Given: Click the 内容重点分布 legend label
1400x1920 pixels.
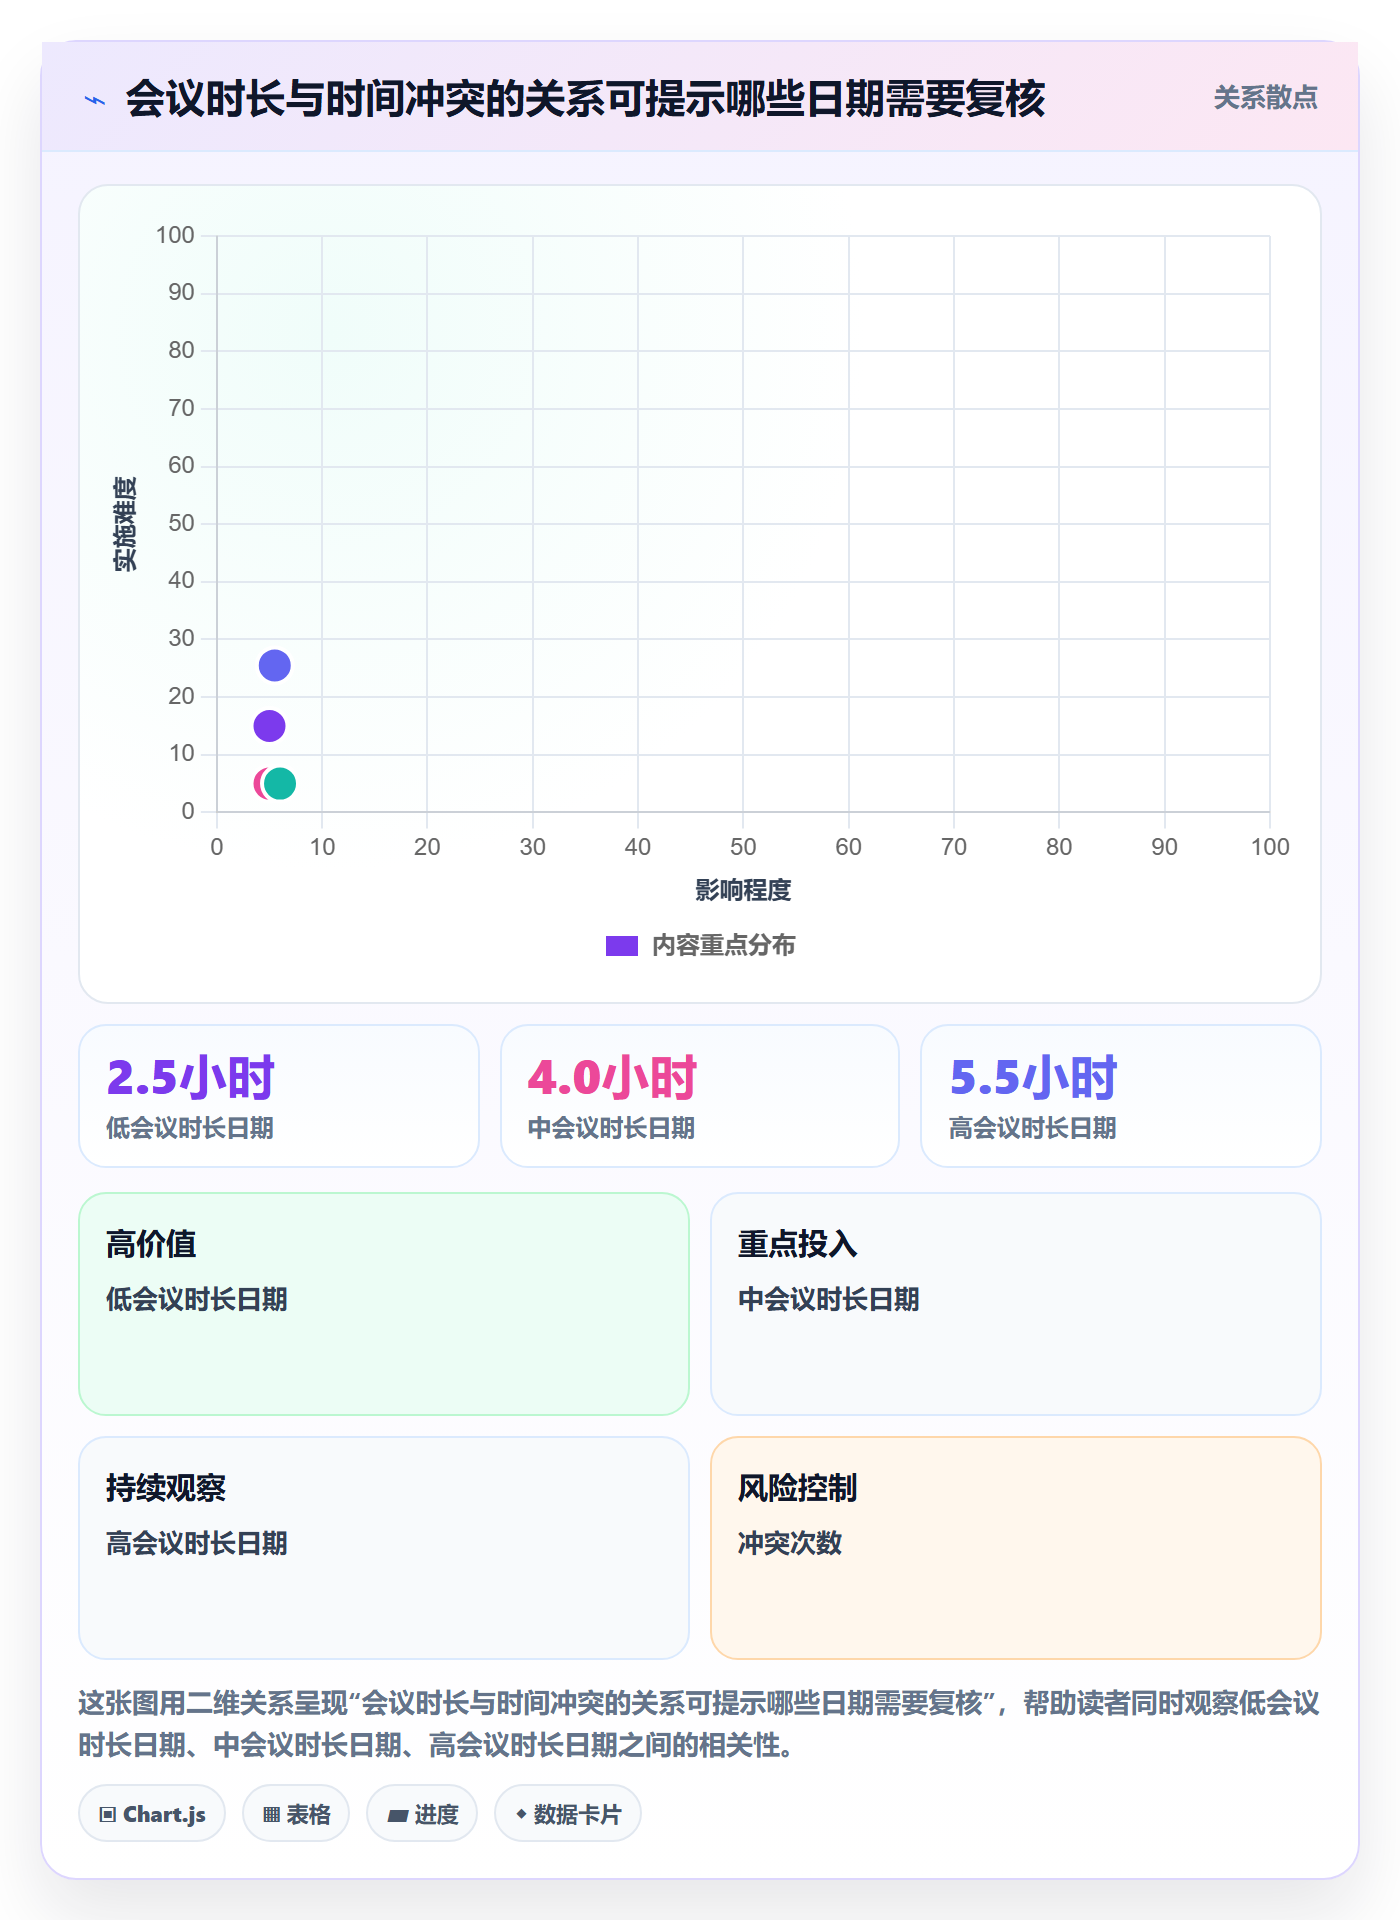Looking at the screenshot, I should [x=723, y=946].
